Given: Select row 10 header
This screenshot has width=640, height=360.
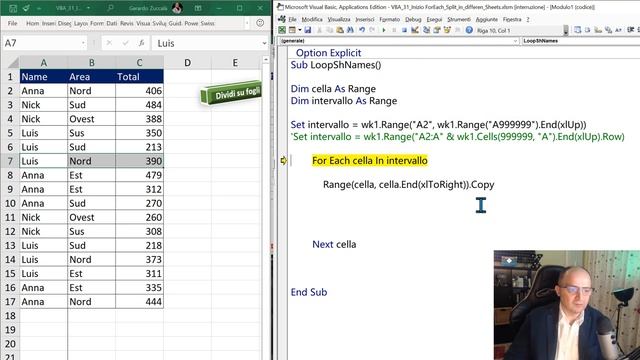Looking at the screenshot, I should (10, 203).
